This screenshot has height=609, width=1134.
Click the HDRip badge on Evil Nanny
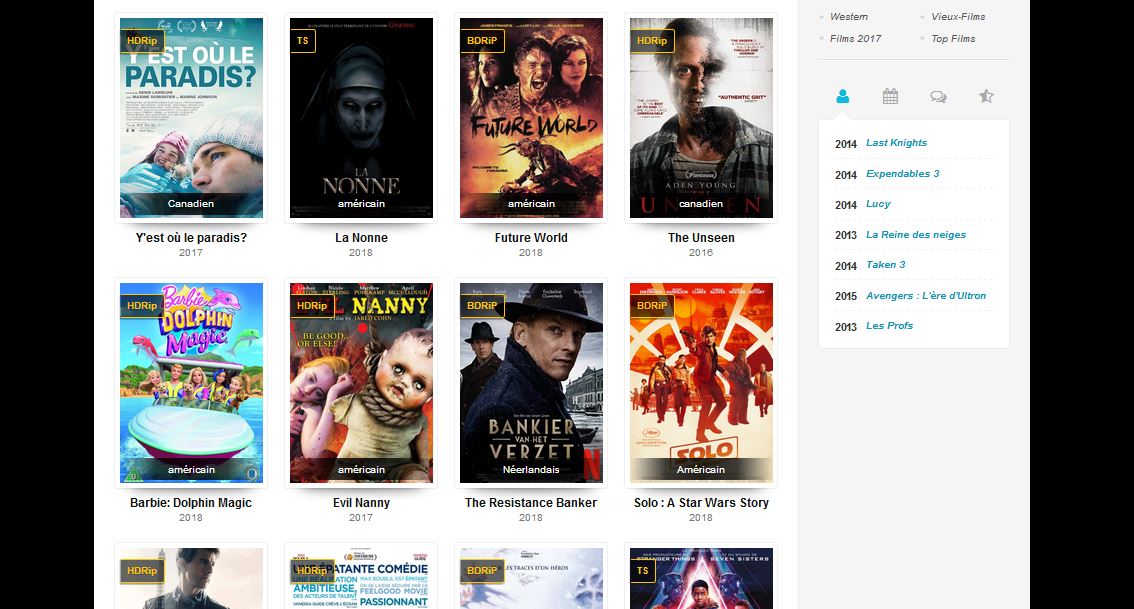312,305
